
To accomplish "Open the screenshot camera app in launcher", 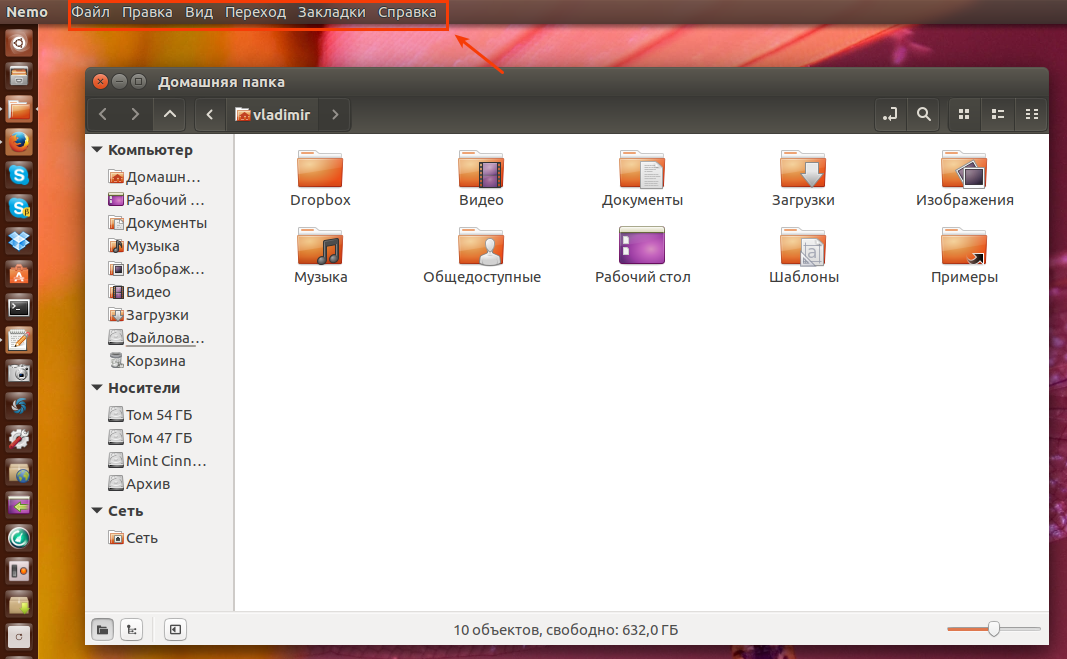I will click(19, 373).
